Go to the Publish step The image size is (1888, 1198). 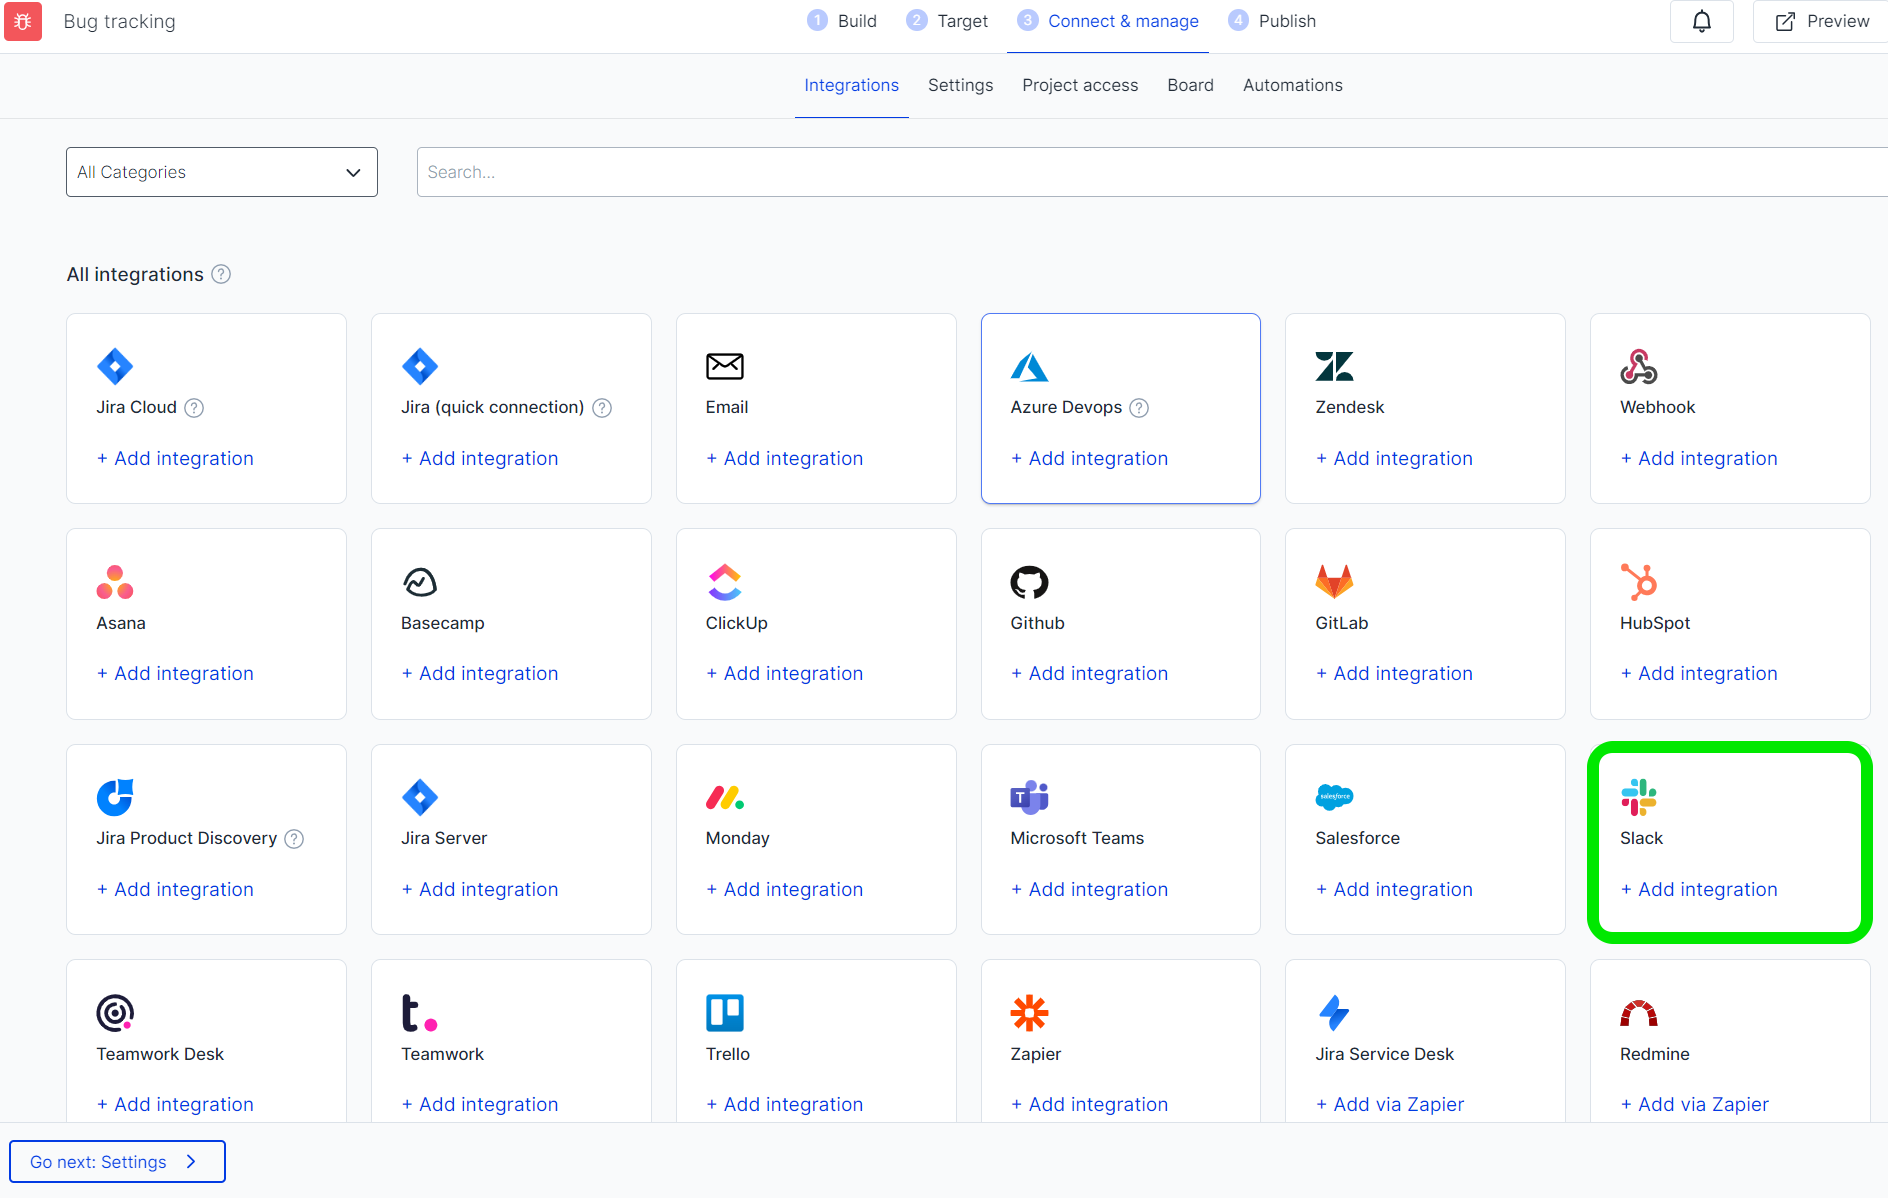[1272, 21]
